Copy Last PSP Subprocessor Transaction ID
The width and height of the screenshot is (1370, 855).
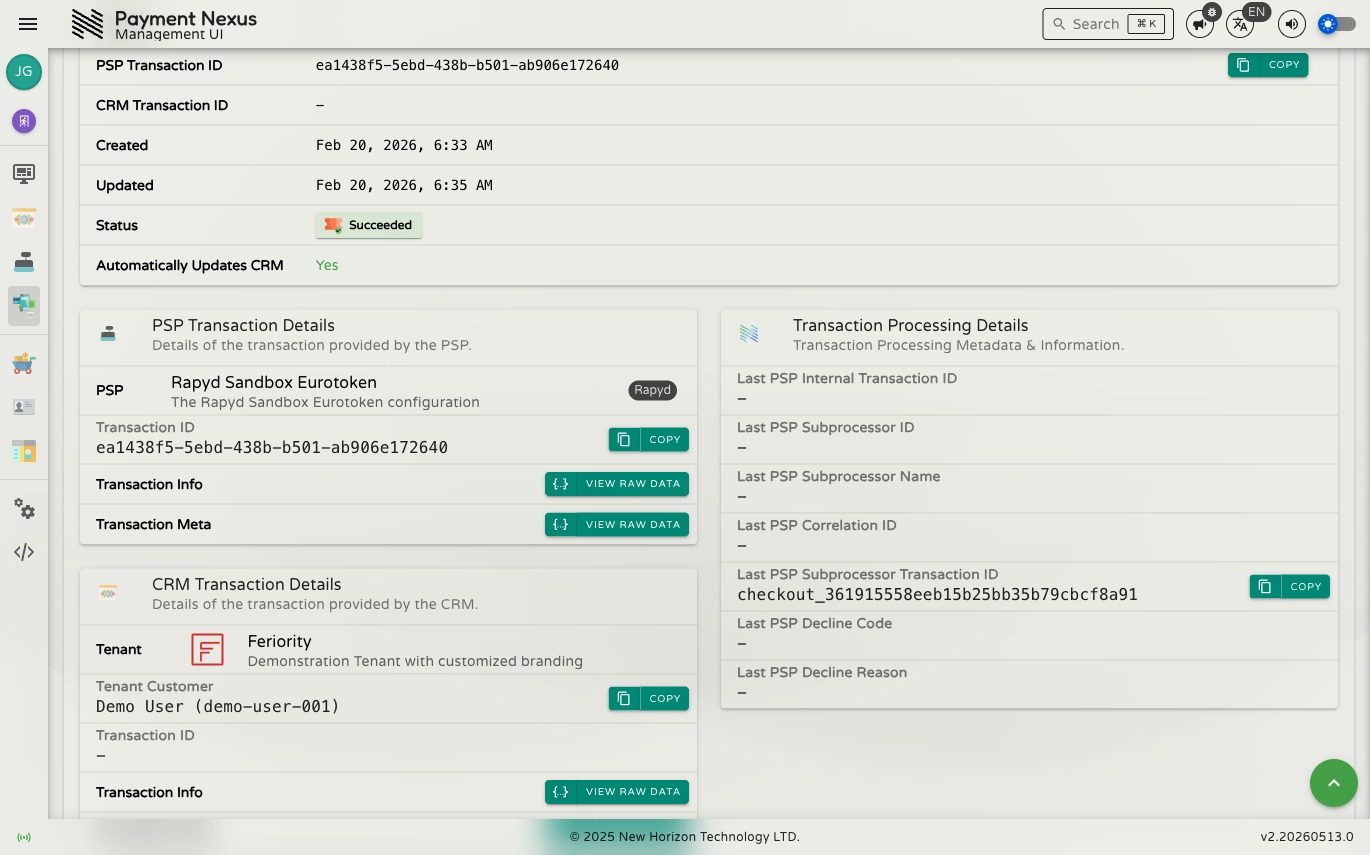1290,586
